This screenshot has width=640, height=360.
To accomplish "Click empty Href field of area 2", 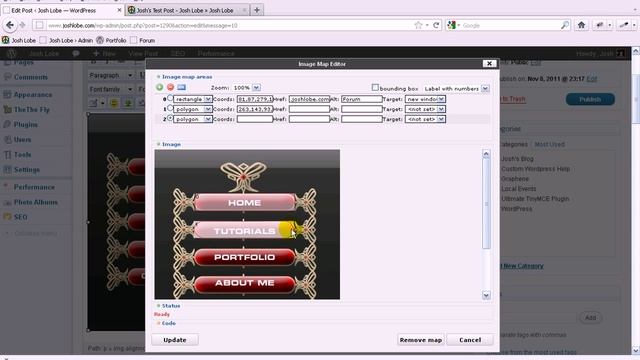I will [x=309, y=119].
